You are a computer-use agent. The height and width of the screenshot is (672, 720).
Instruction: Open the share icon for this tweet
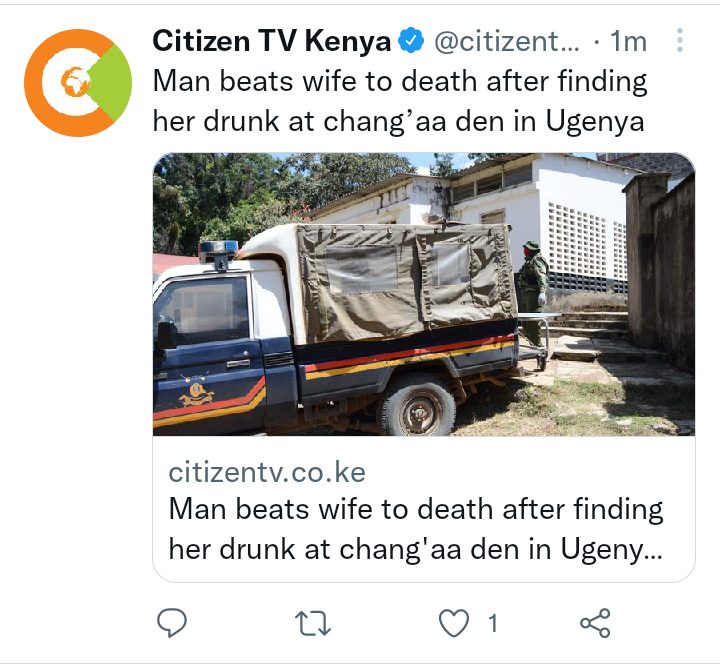tap(595, 623)
